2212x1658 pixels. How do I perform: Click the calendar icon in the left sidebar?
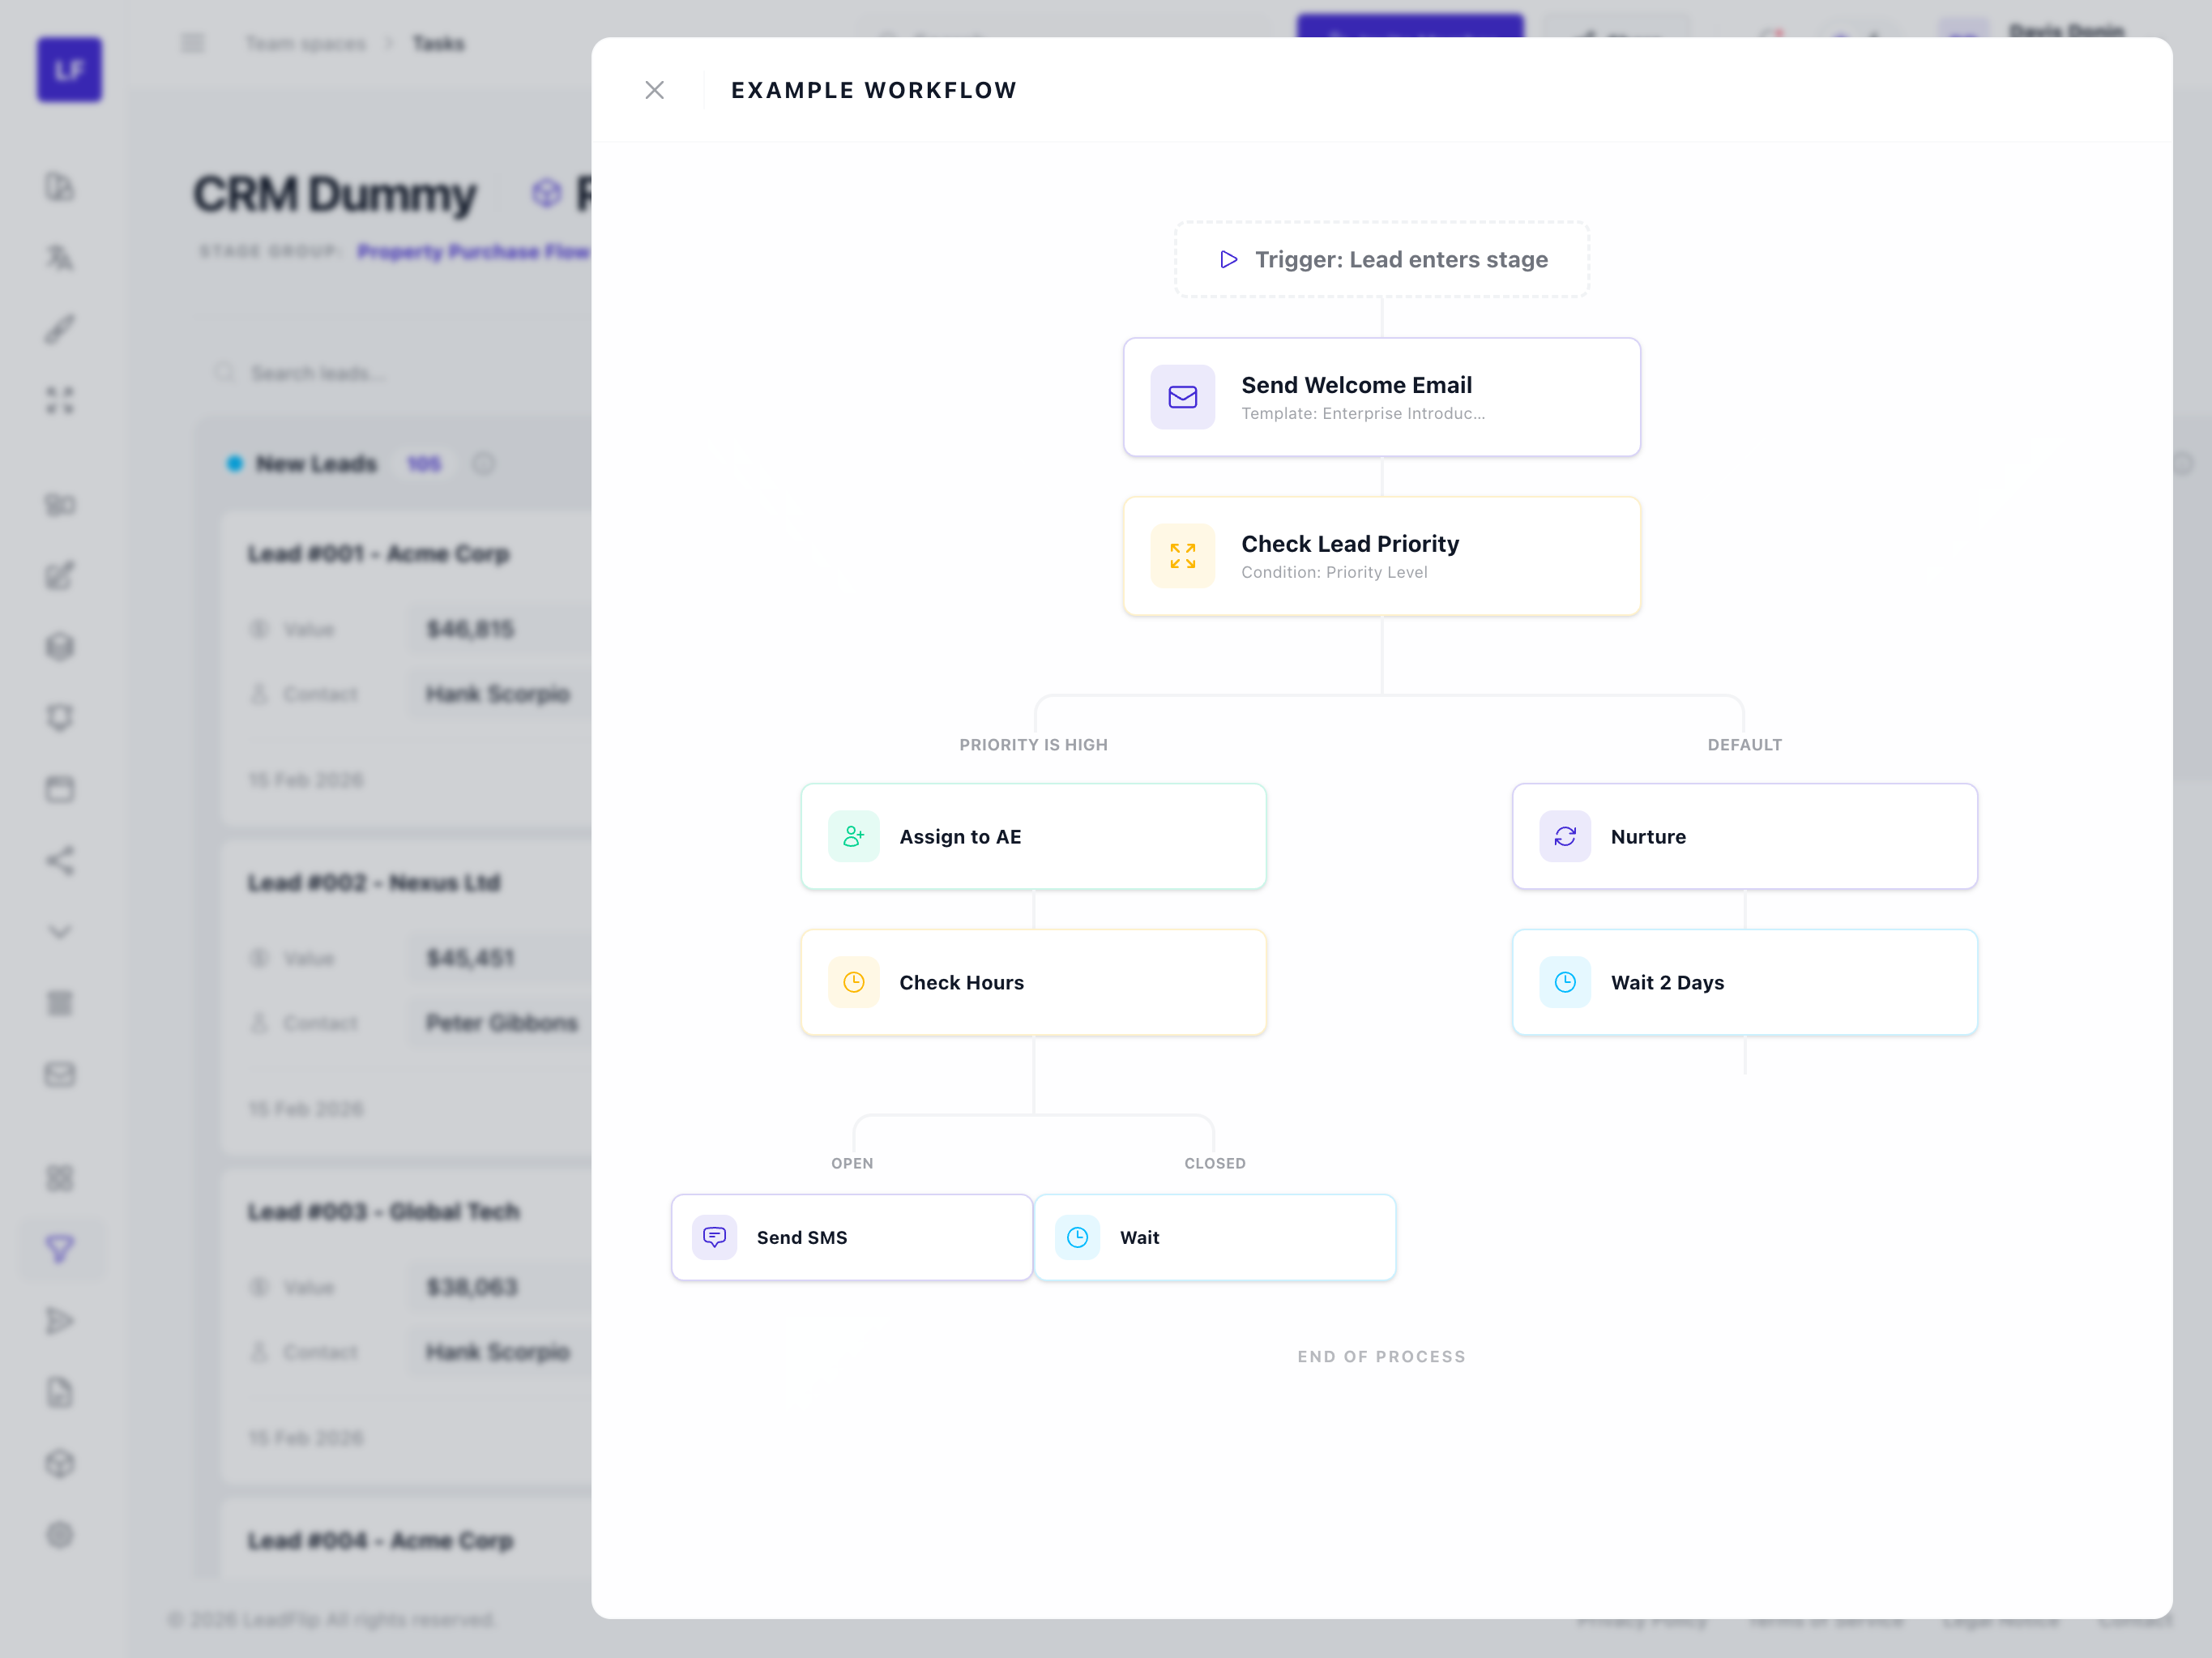(x=60, y=788)
